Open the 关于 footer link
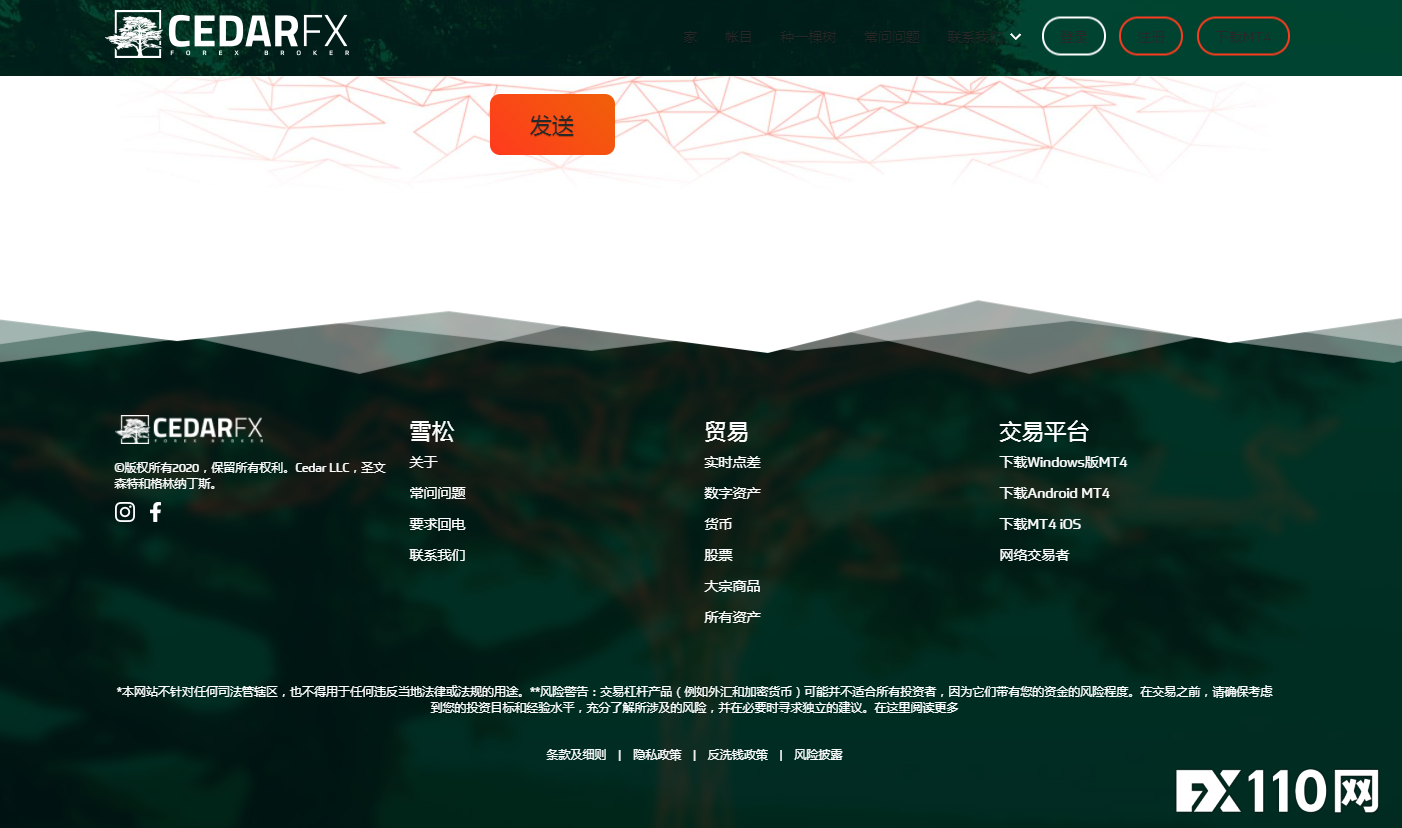This screenshot has height=828, width=1402. 423,462
